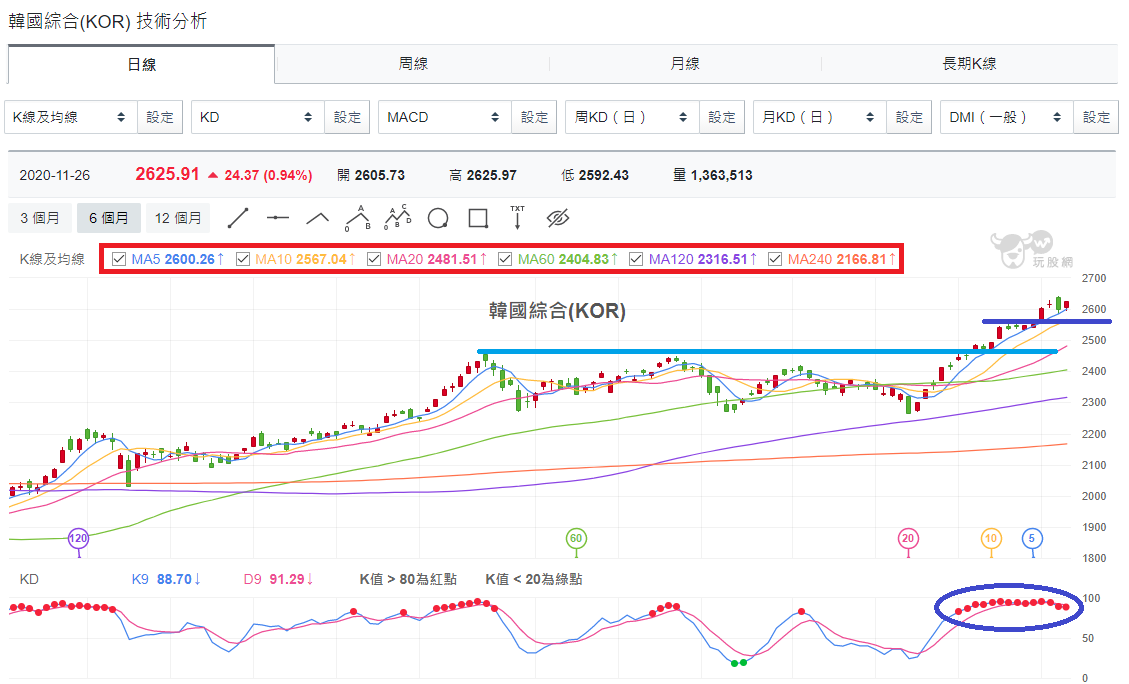Screen dimensions: 1129x684
Task: Click the purple 120 MA marker
Action: click(x=78, y=539)
